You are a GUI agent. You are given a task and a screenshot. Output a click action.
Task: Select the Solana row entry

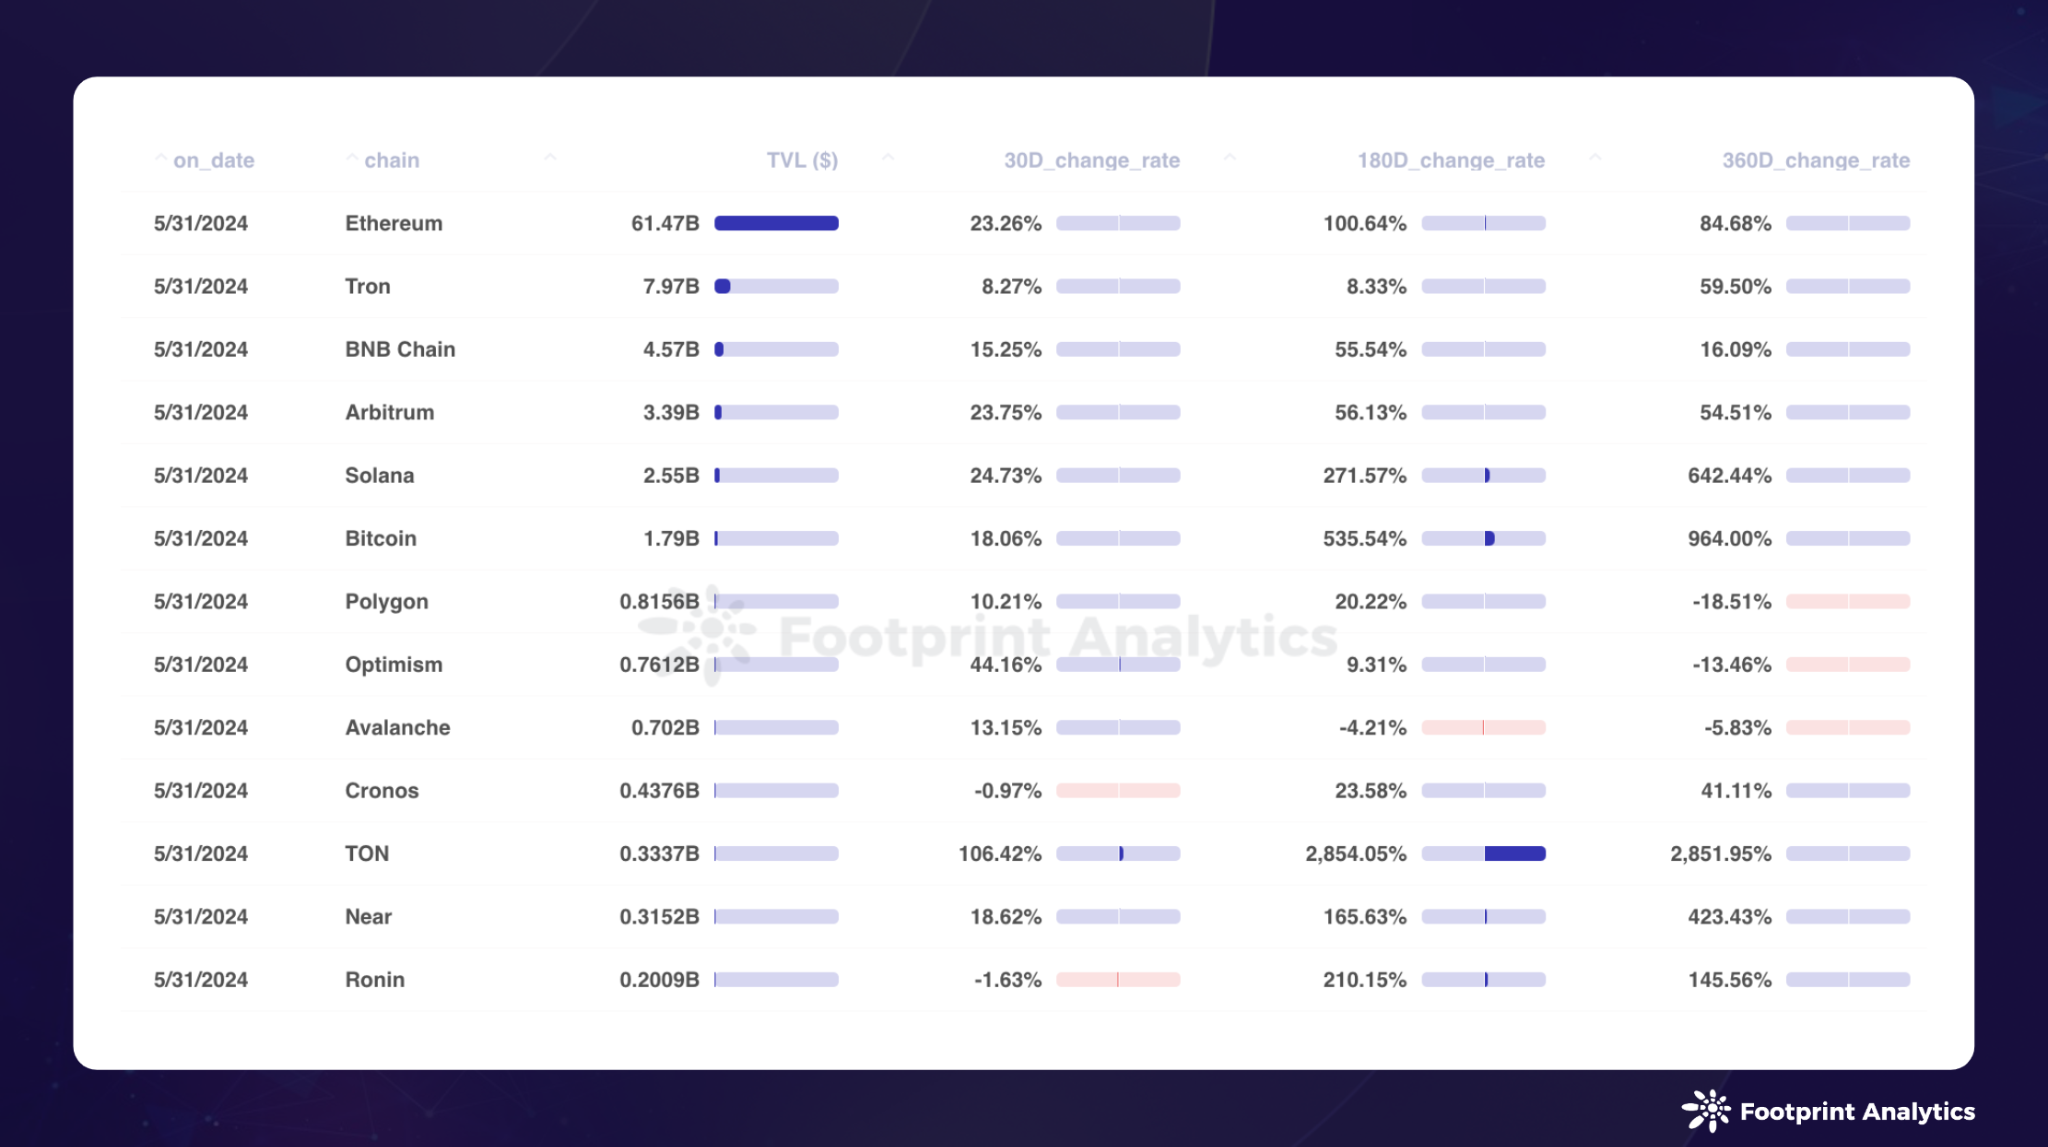coord(1024,474)
